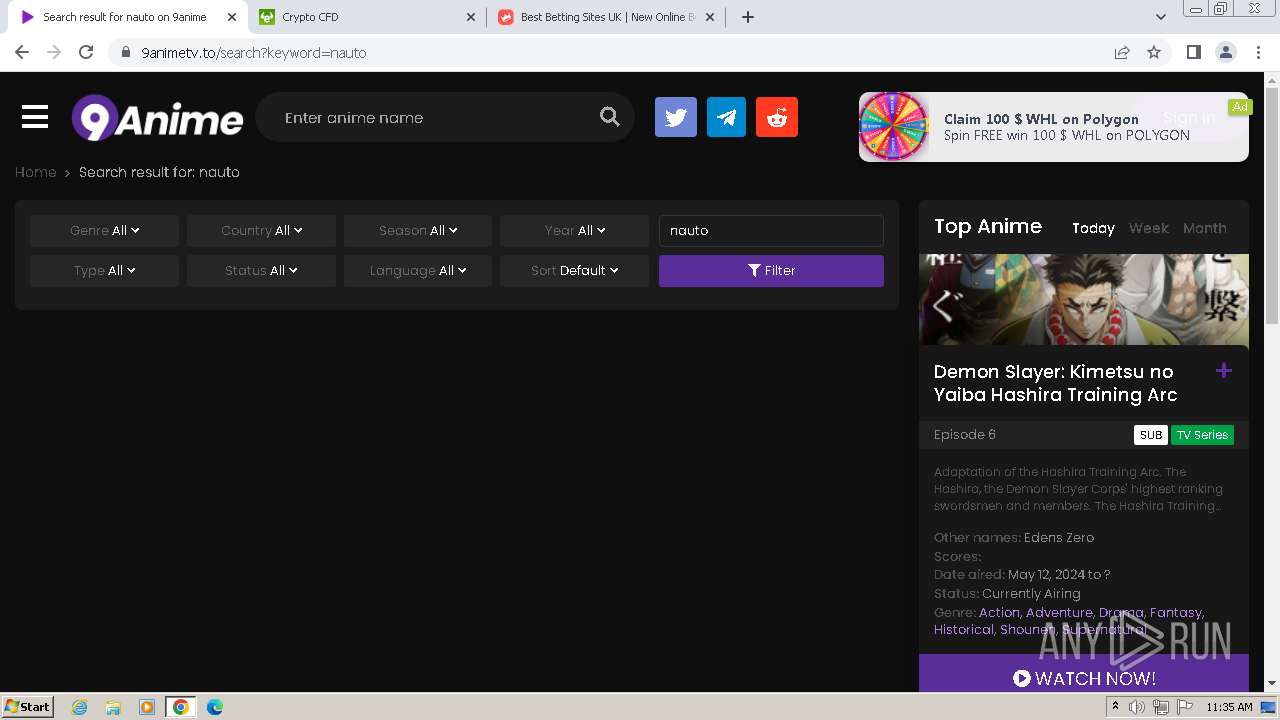This screenshot has height=720, width=1280.
Task: Reload the page
Action: 86,52
